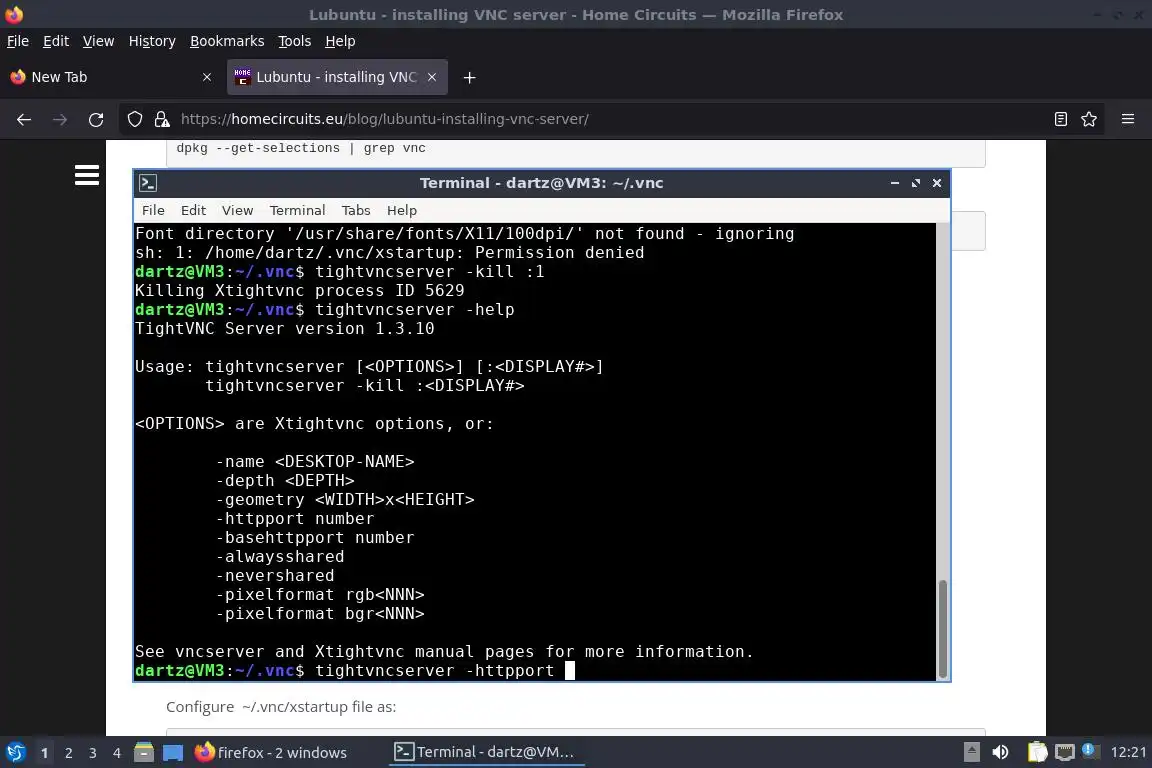Open Lubuntu start menu icon
This screenshot has width=1152, height=768.
click(15, 752)
